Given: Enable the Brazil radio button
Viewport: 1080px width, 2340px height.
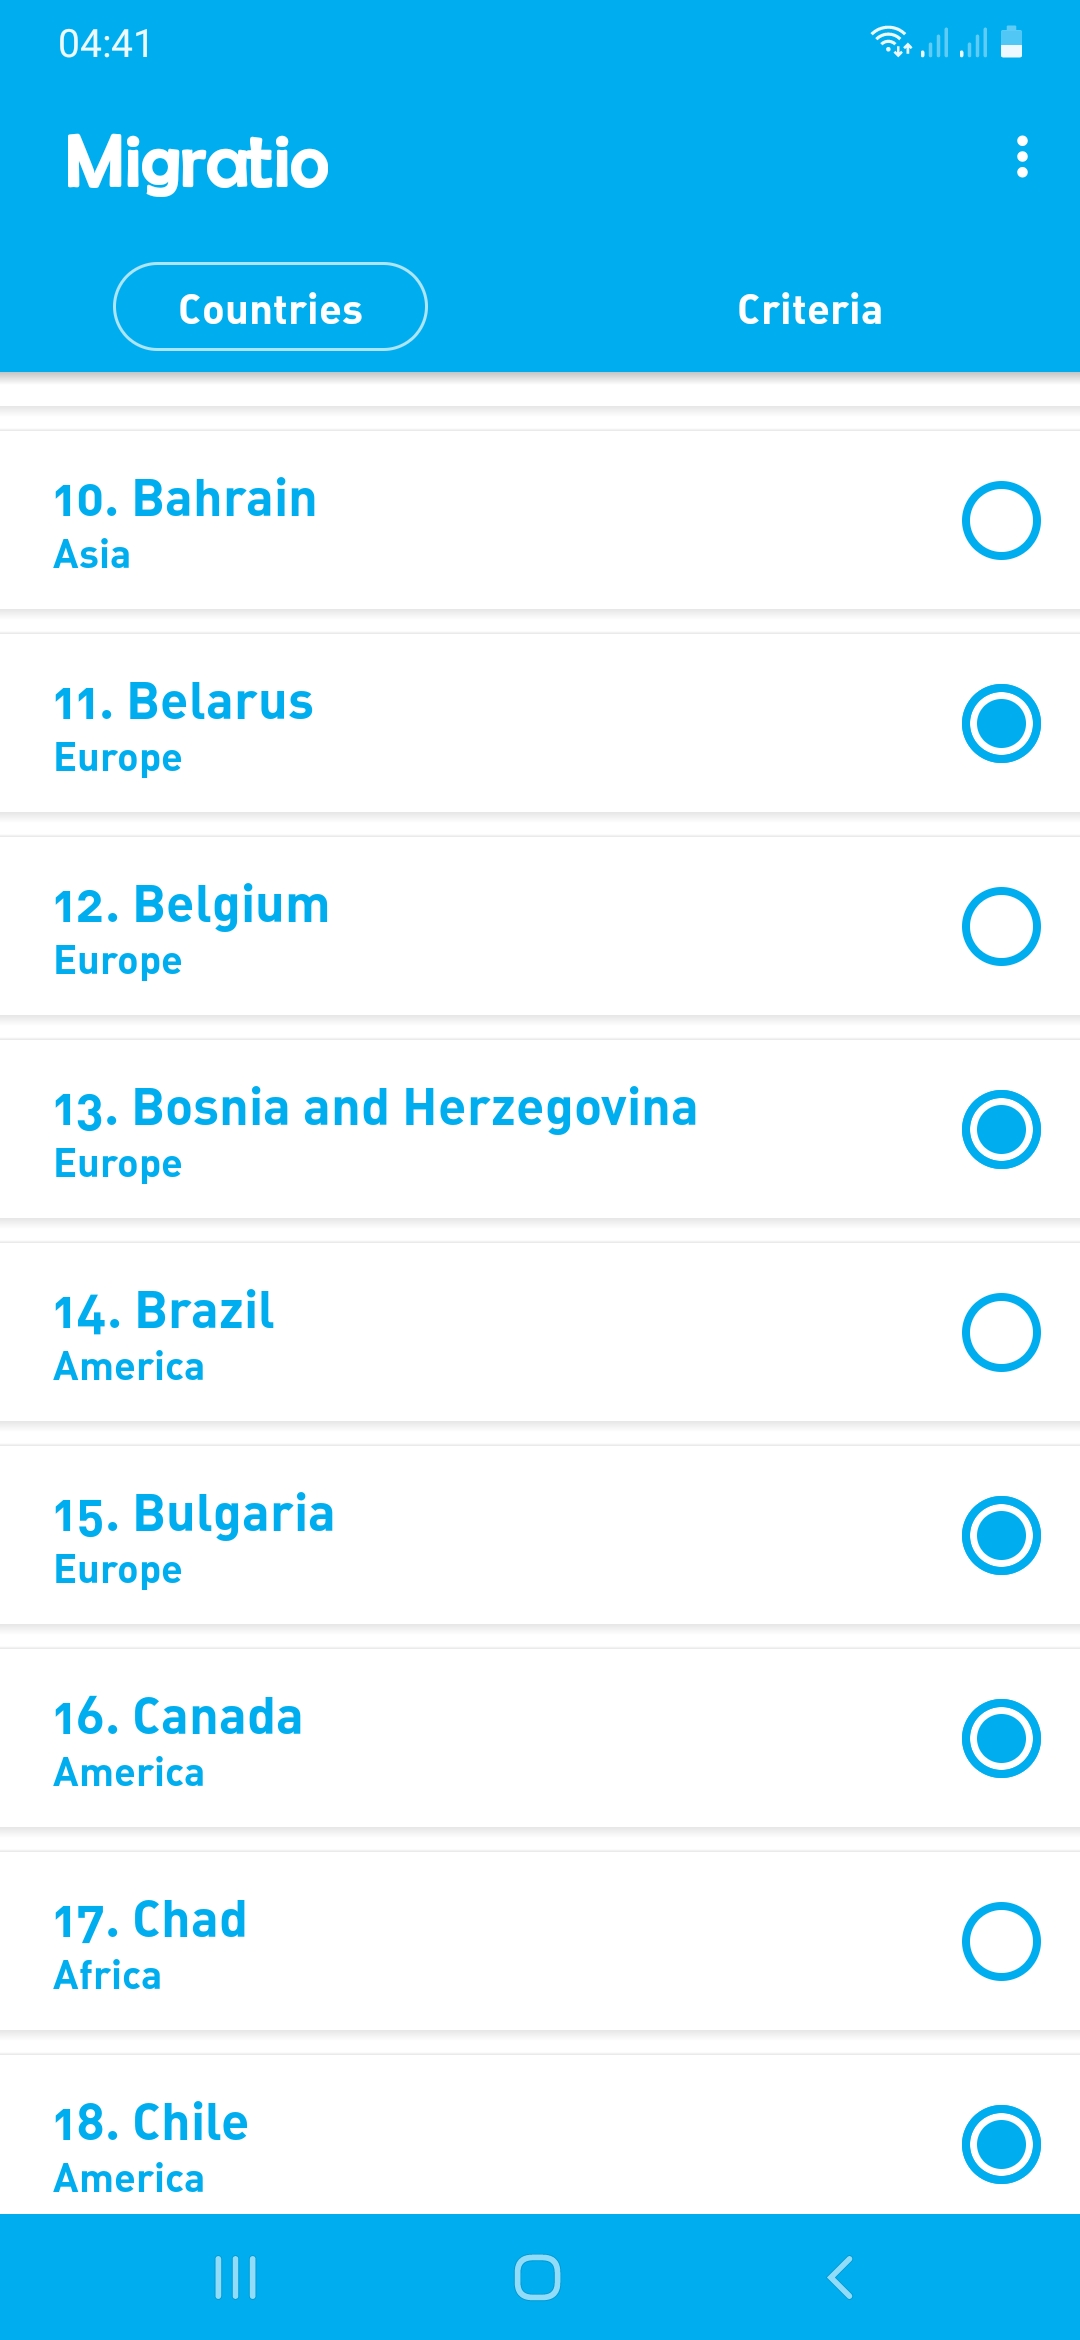Looking at the screenshot, I should tap(1001, 1333).
